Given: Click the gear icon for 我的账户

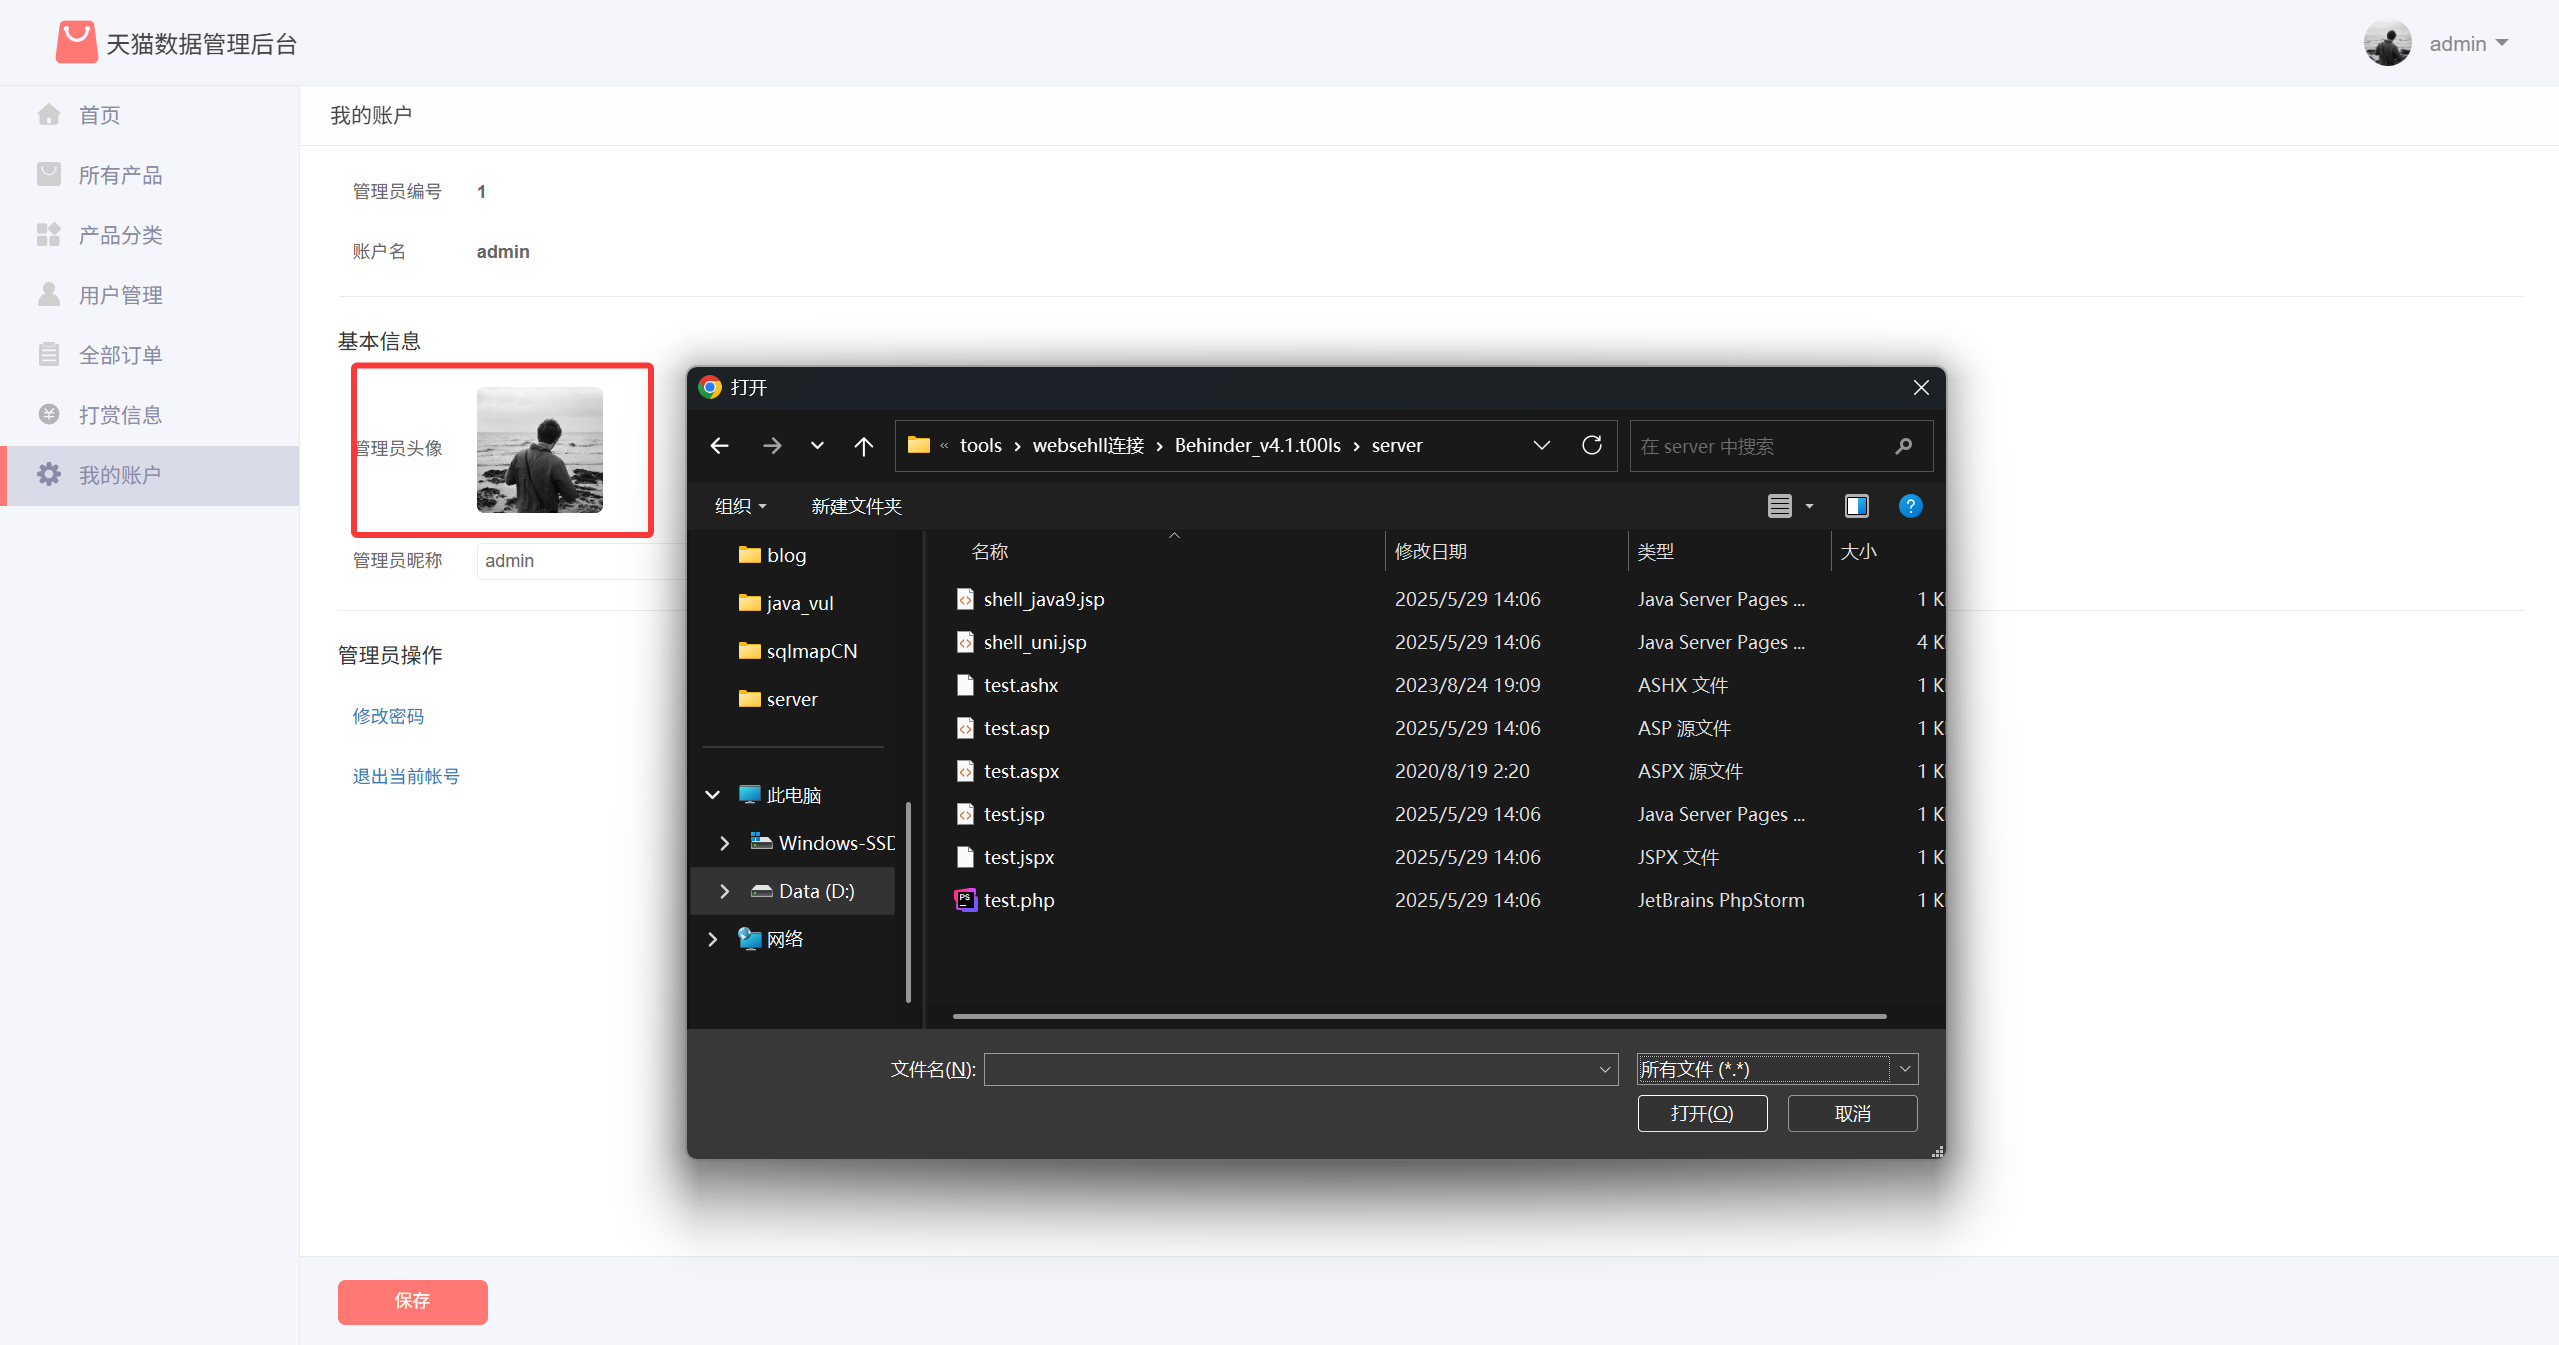Looking at the screenshot, I should 49,475.
